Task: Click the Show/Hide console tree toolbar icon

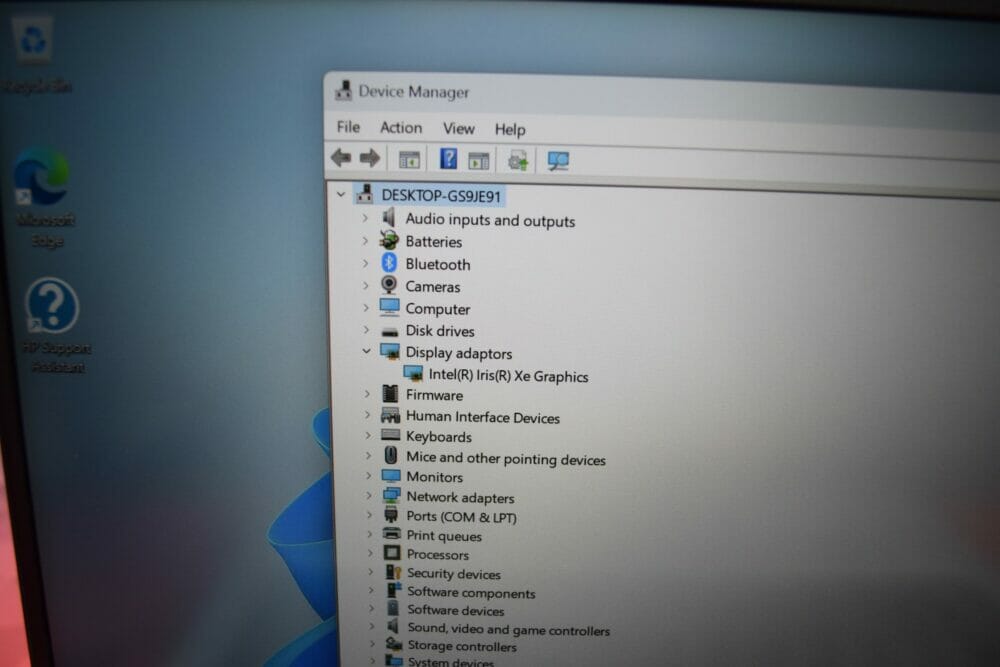Action: coord(409,159)
